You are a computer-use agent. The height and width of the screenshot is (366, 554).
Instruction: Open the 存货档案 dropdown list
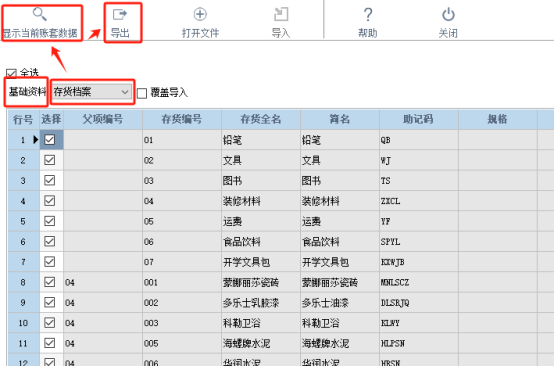coord(92,92)
